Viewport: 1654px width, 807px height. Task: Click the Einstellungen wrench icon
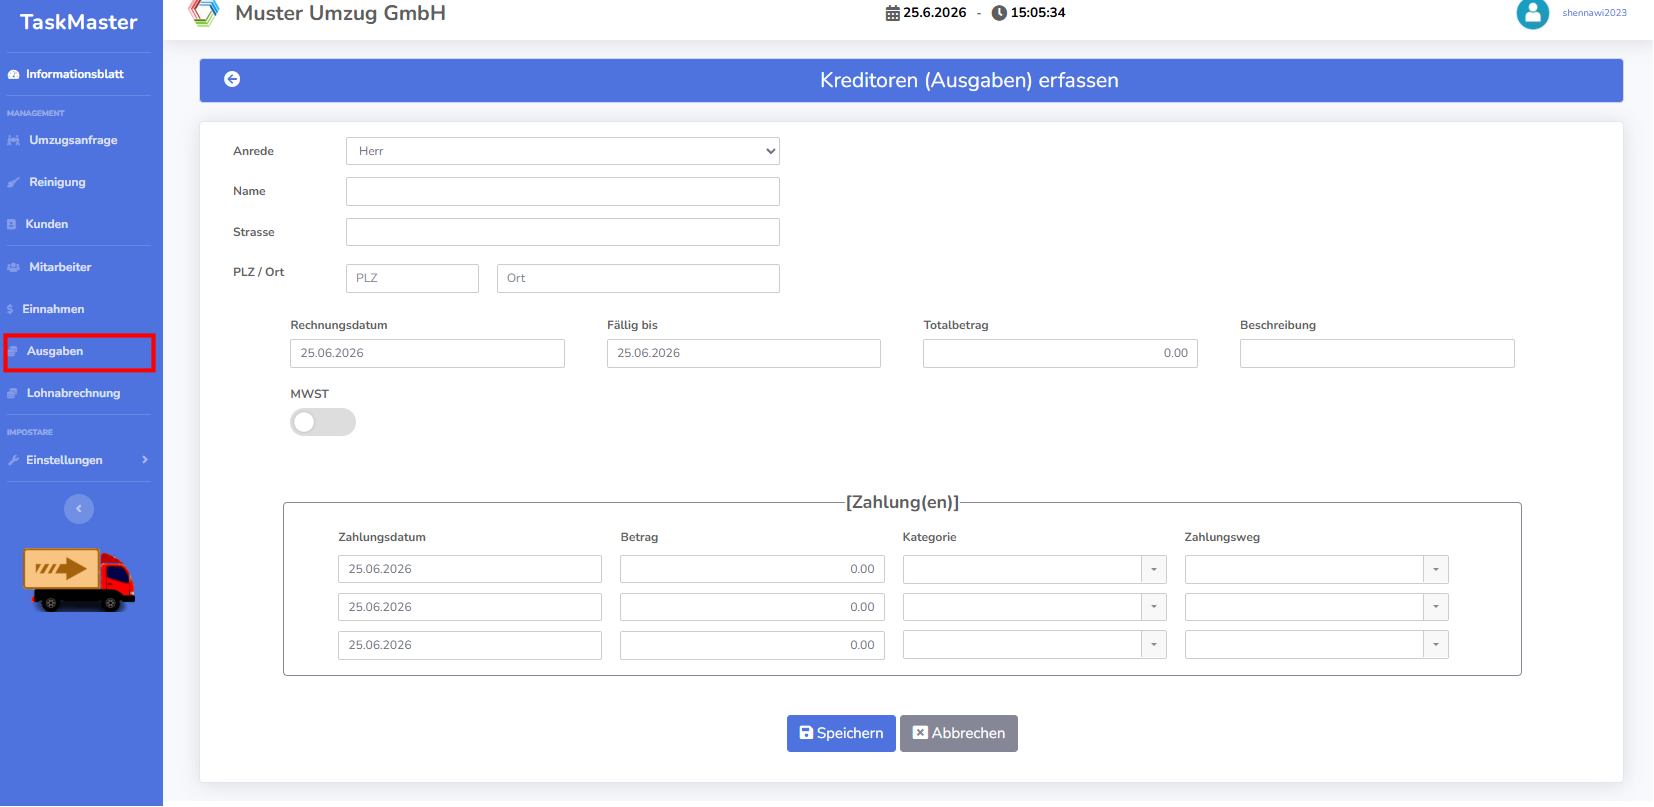[14, 461]
